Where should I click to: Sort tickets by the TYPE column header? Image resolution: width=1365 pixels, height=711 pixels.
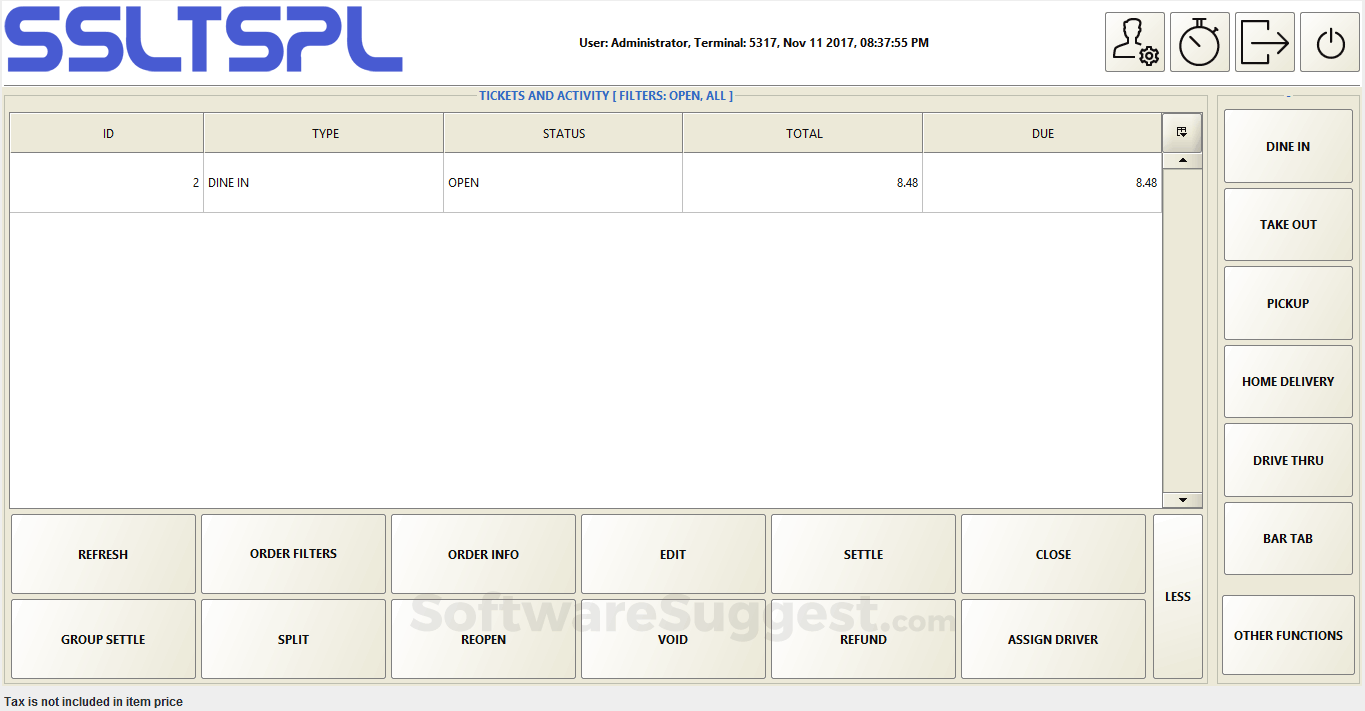pos(323,132)
